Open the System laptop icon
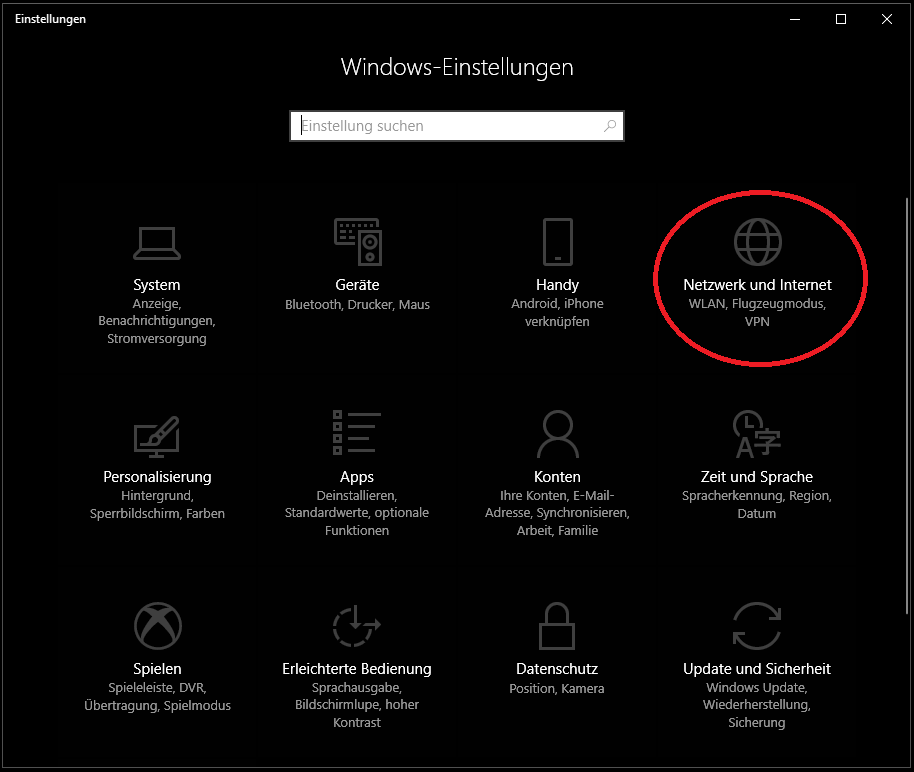This screenshot has width=914, height=772. (x=157, y=242)
